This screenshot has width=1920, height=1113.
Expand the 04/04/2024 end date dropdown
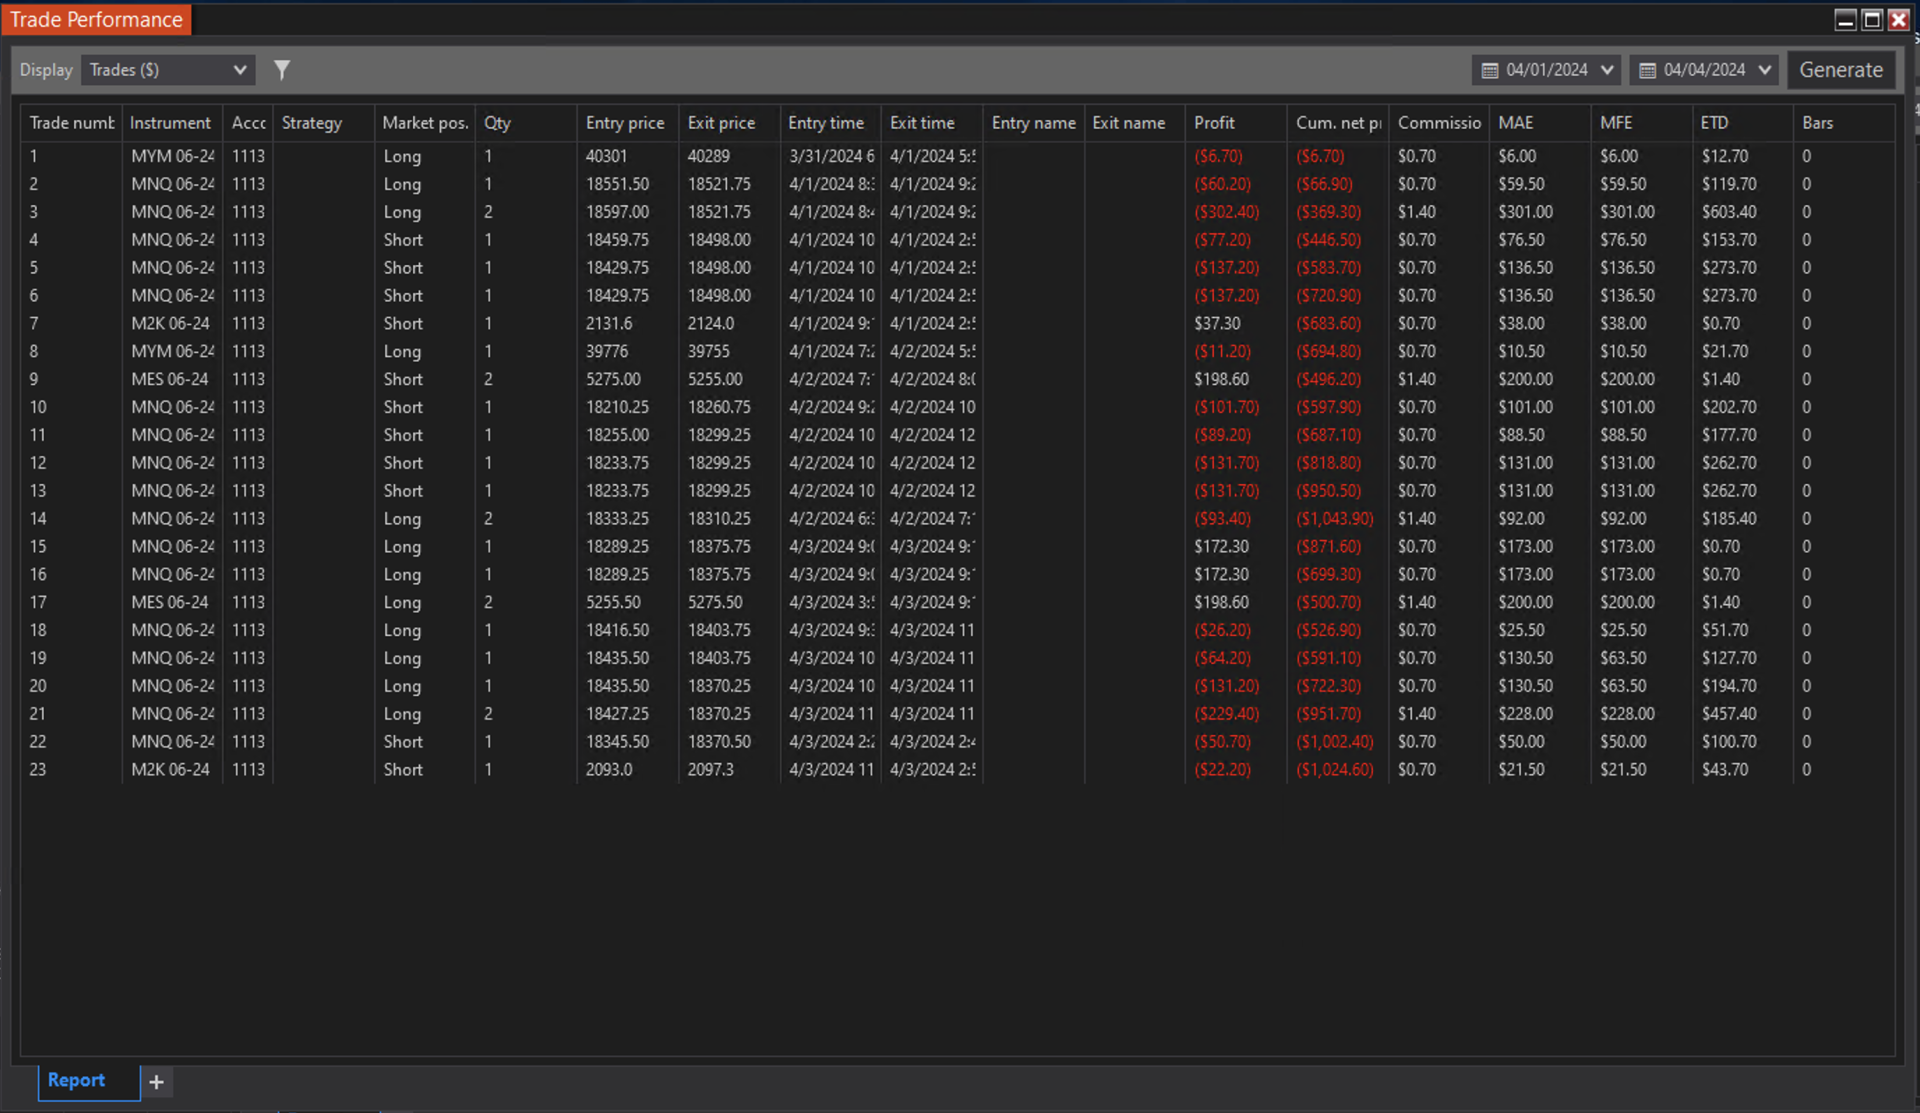point(1764,70)
